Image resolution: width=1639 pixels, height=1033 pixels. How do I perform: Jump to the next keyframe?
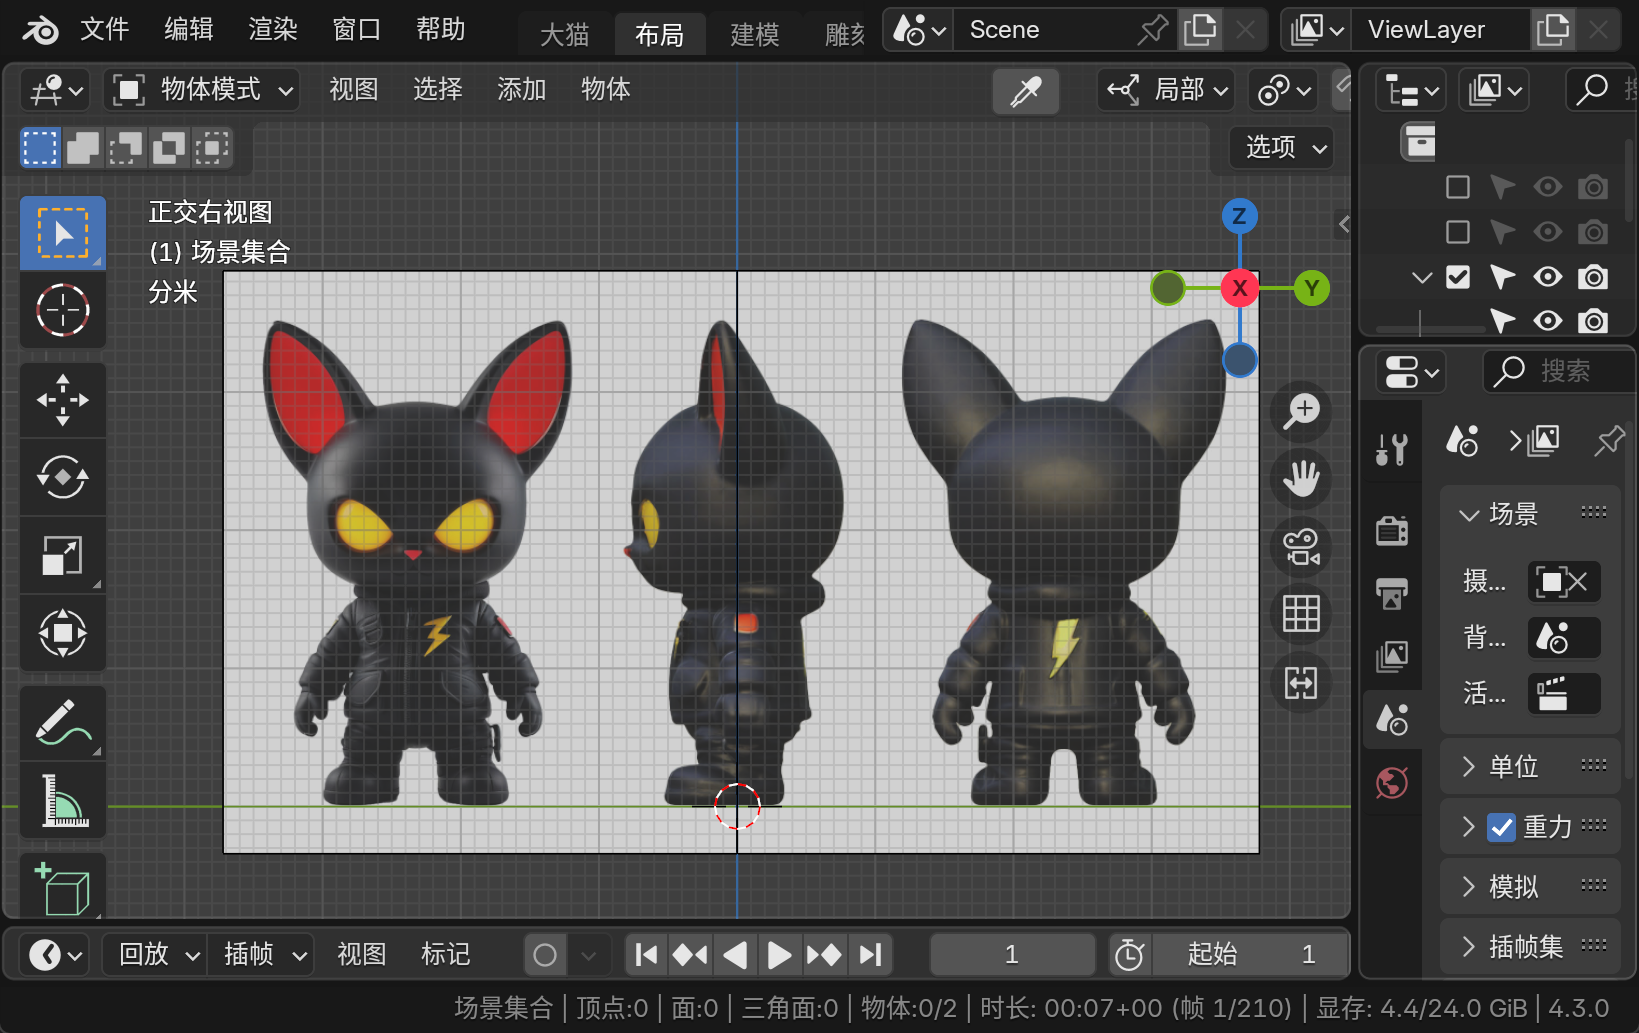tap(824, 955)
